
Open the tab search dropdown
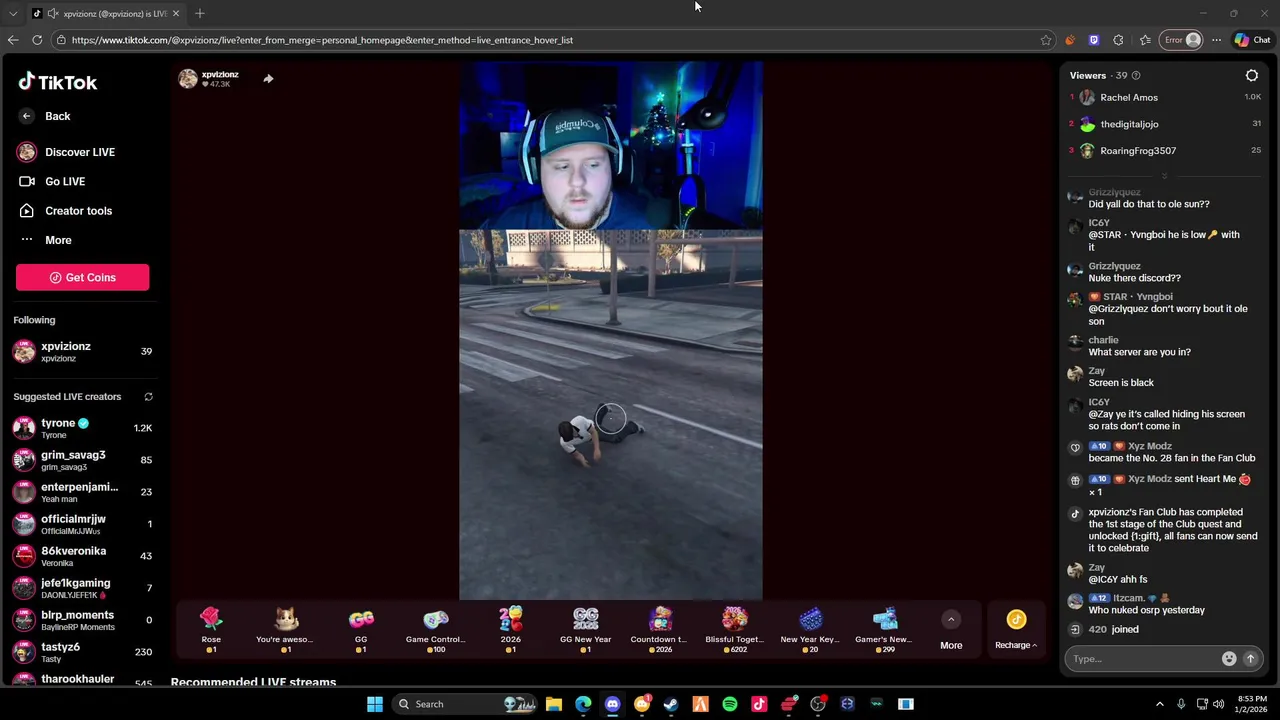[x=12, y=13]
